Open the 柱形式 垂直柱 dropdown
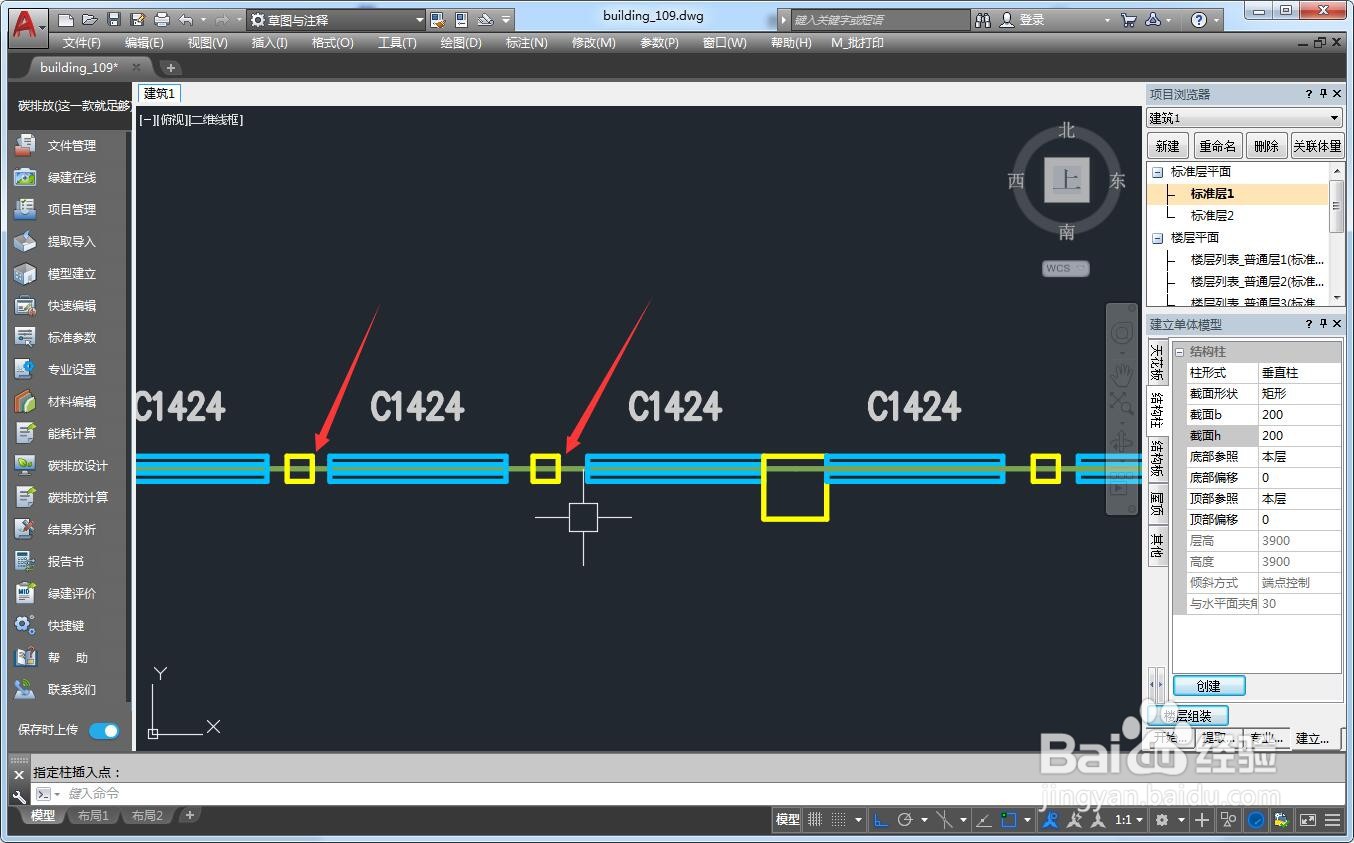Image resolution: width=1354 pixels, height=843 pixels. coord(1300,373)
